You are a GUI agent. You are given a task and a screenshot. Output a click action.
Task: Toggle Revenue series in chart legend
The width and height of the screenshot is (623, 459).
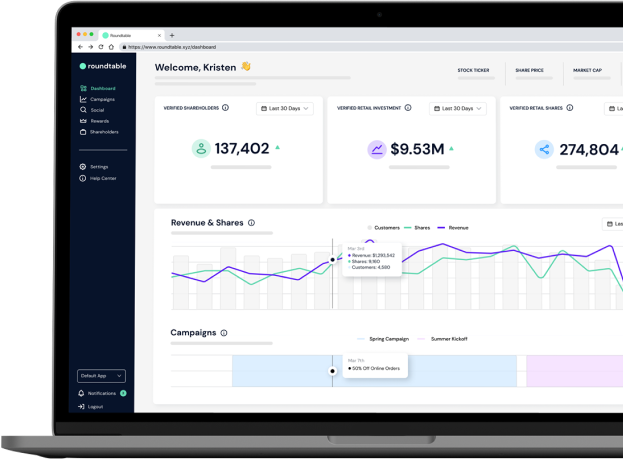coord(453,228)
